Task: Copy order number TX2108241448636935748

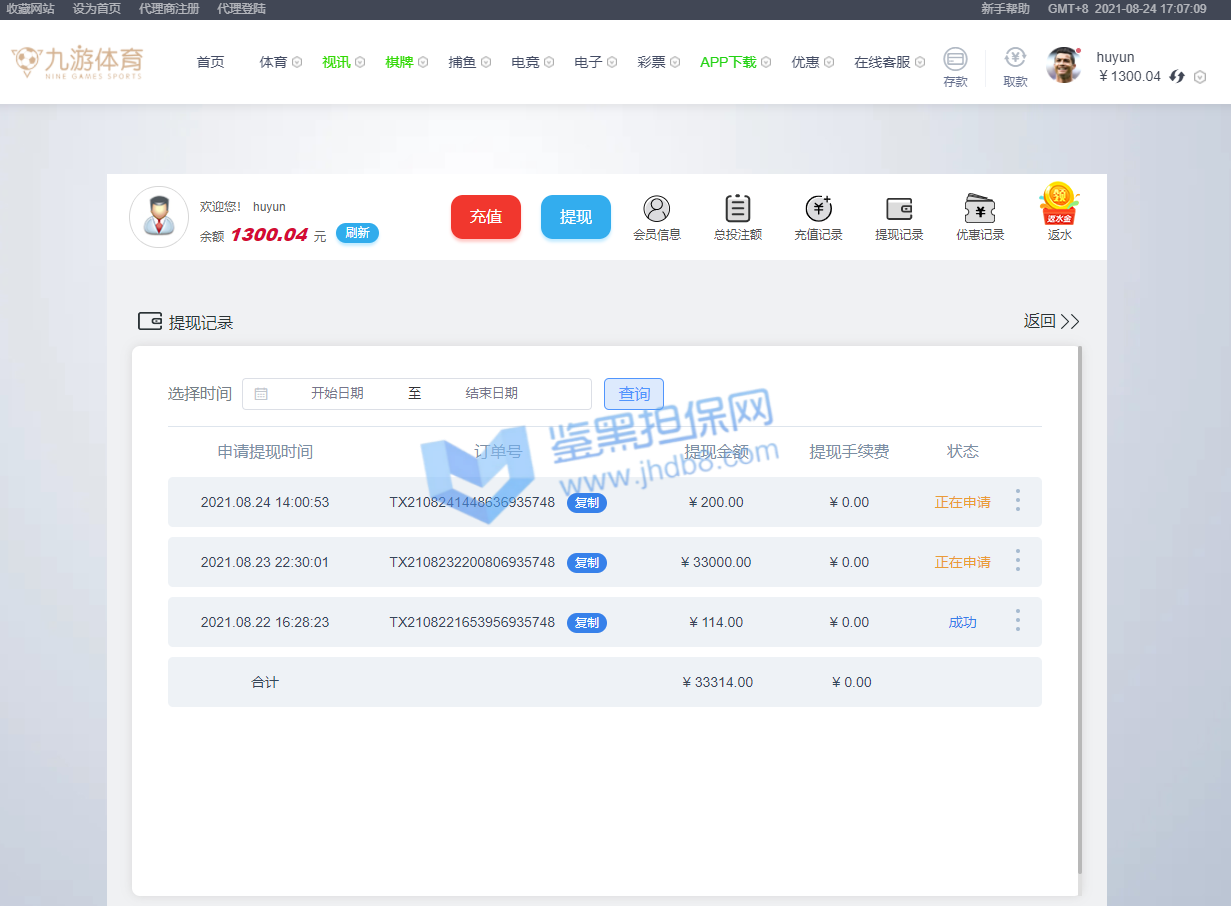Action: [x=587, y=503]
